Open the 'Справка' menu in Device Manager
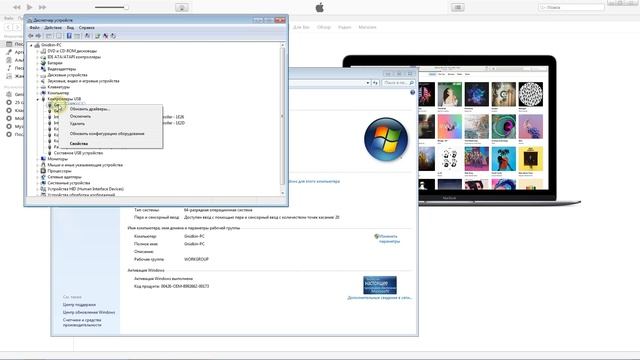The height and width of the screenshot is (360, 640). click(87, 28)
